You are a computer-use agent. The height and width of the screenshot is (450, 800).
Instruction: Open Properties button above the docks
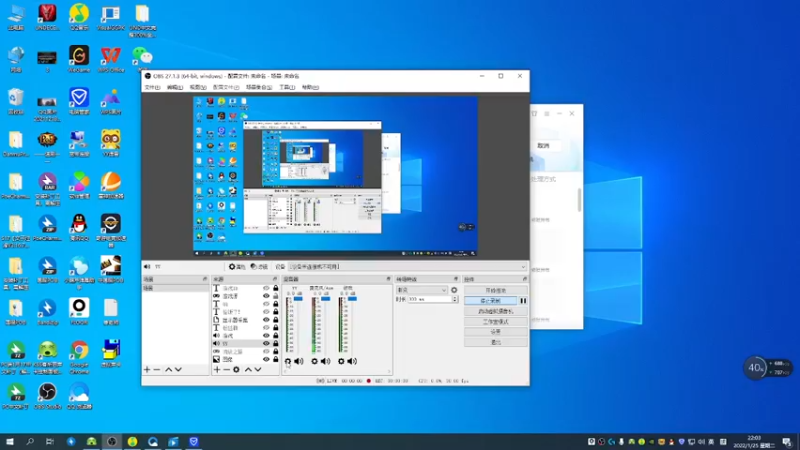(237, 267)
